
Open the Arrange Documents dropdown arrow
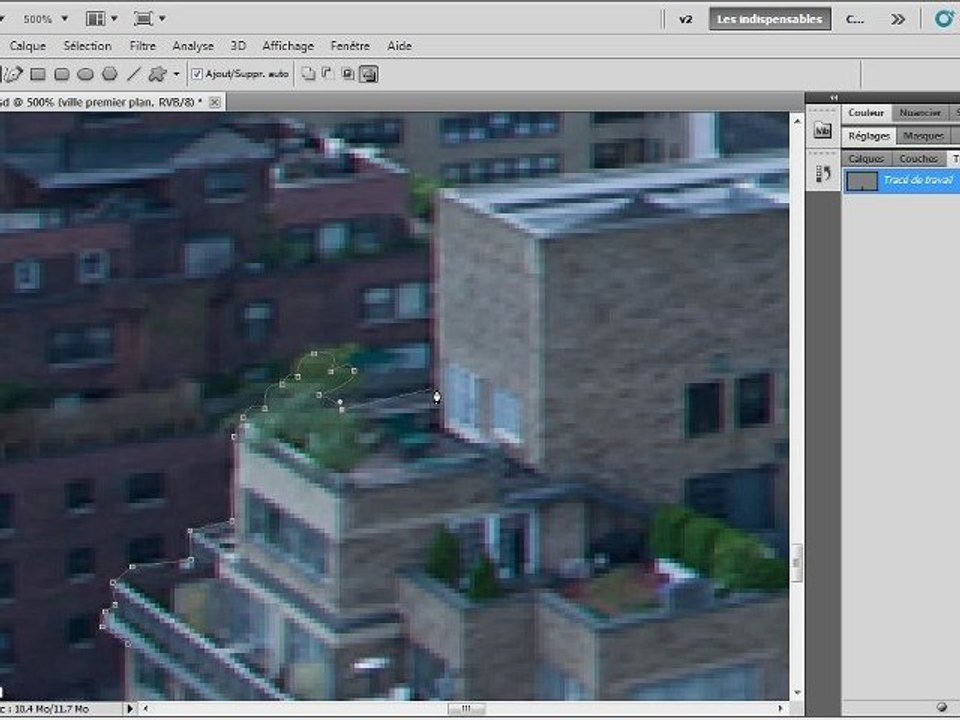[114, 19]
